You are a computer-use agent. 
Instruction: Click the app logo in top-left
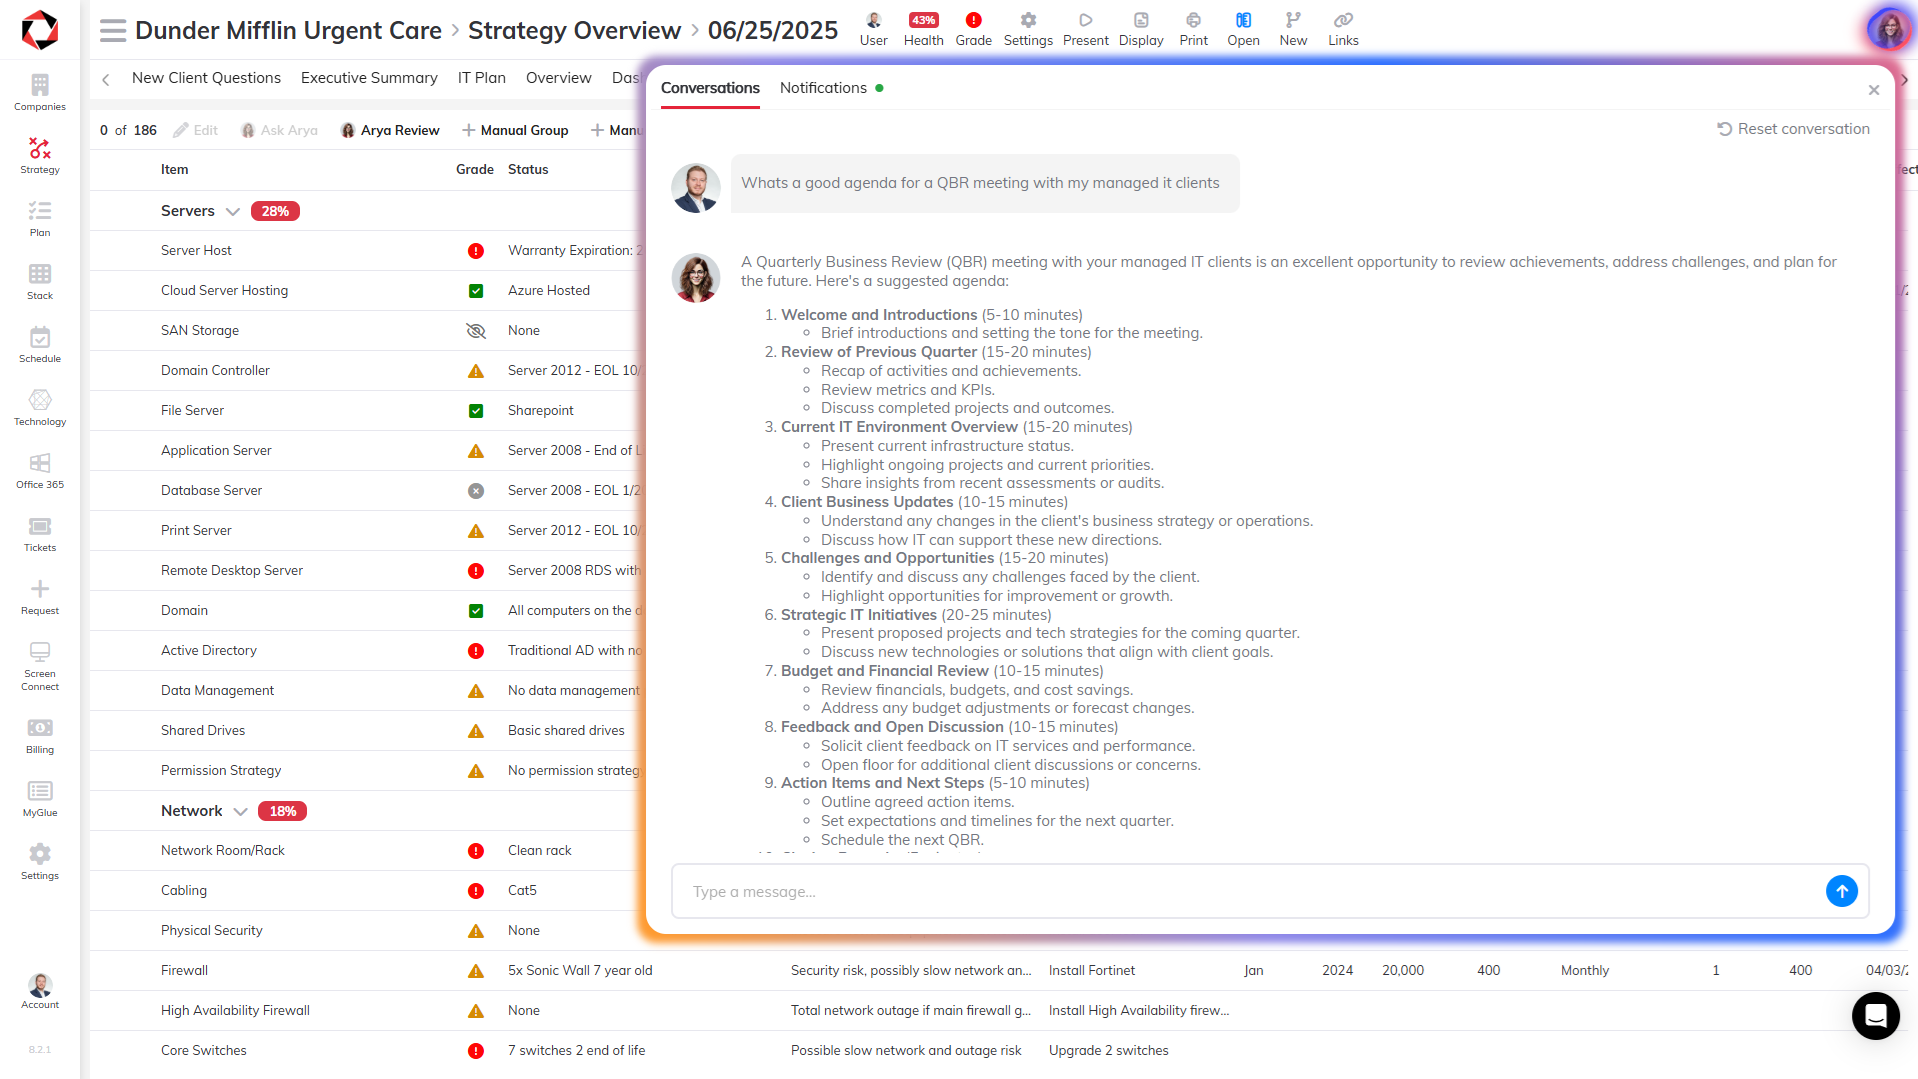click(x=40, y=30)
